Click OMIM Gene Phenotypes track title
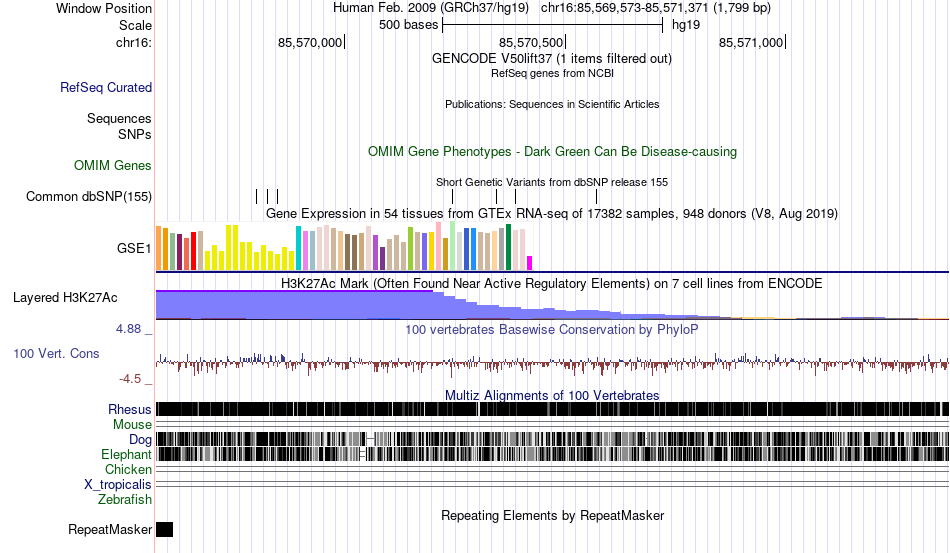 (552, 151)
